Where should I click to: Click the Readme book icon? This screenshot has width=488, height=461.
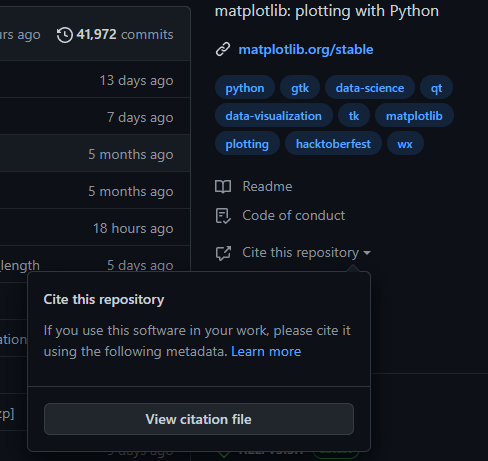(223, 187)
